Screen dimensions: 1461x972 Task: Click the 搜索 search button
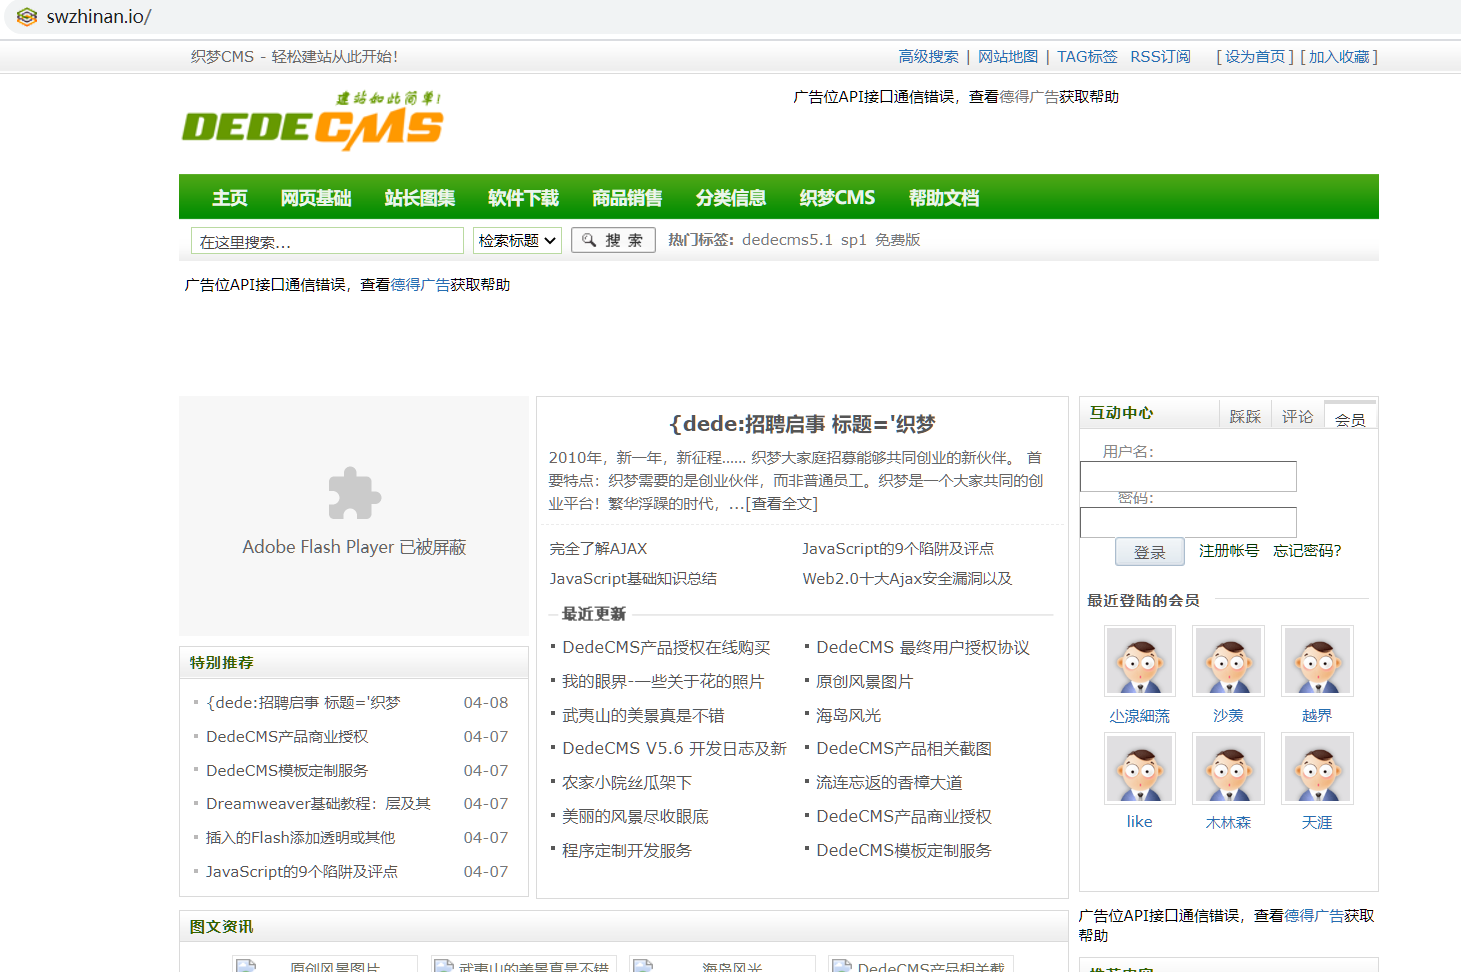[613, 240]
